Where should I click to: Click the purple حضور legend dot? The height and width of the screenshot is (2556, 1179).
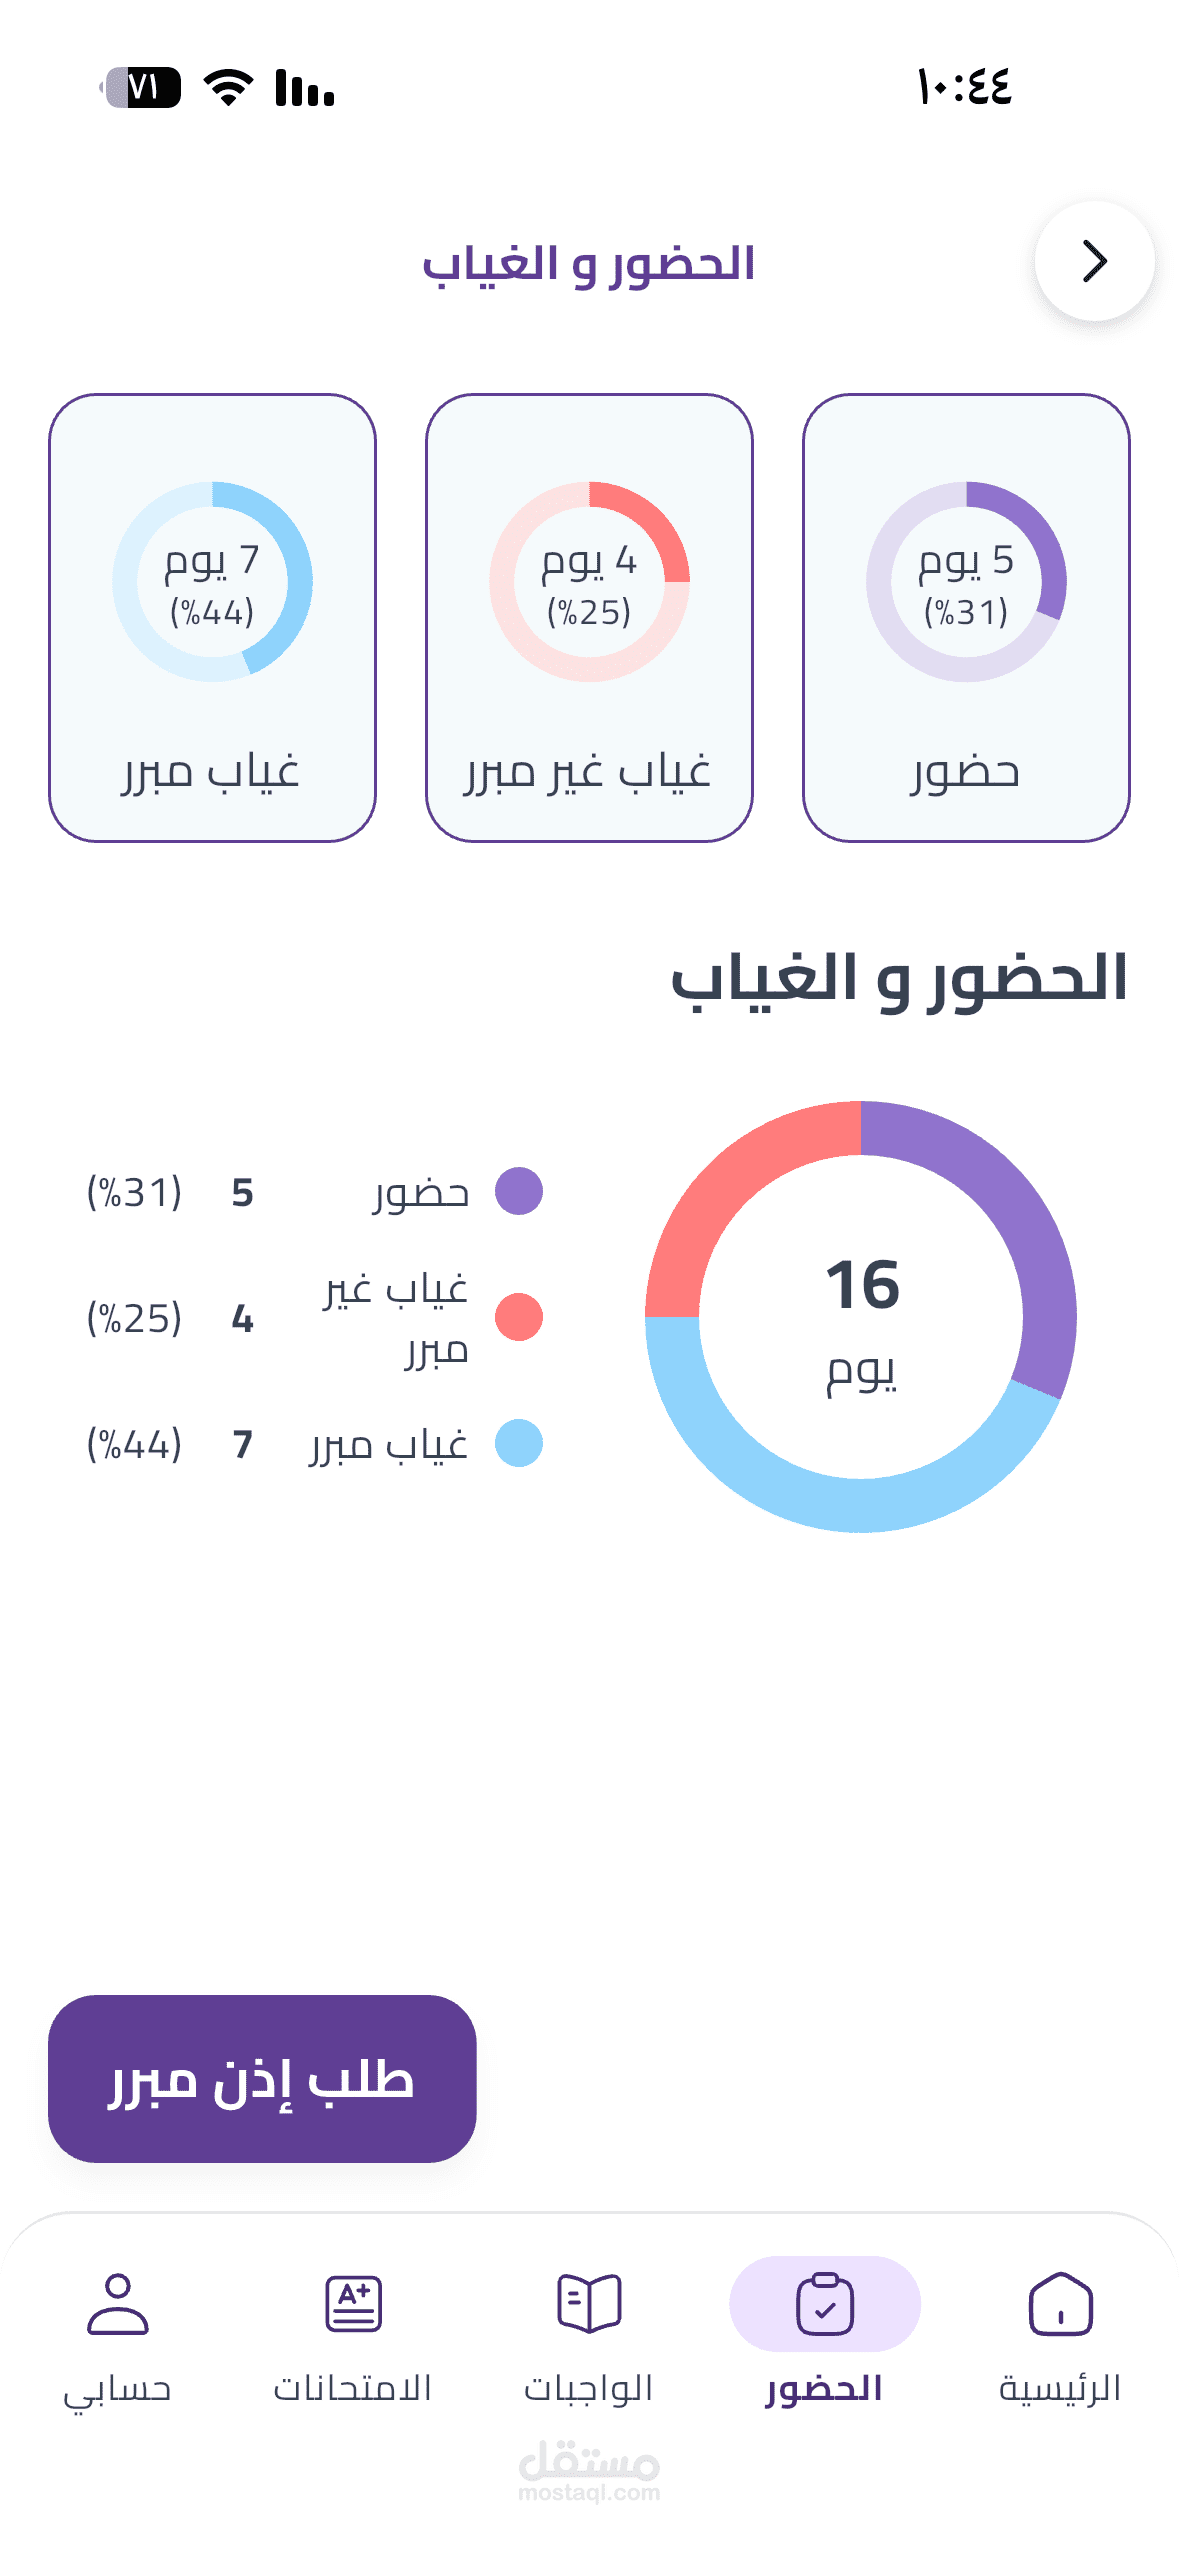point(519,1191)
